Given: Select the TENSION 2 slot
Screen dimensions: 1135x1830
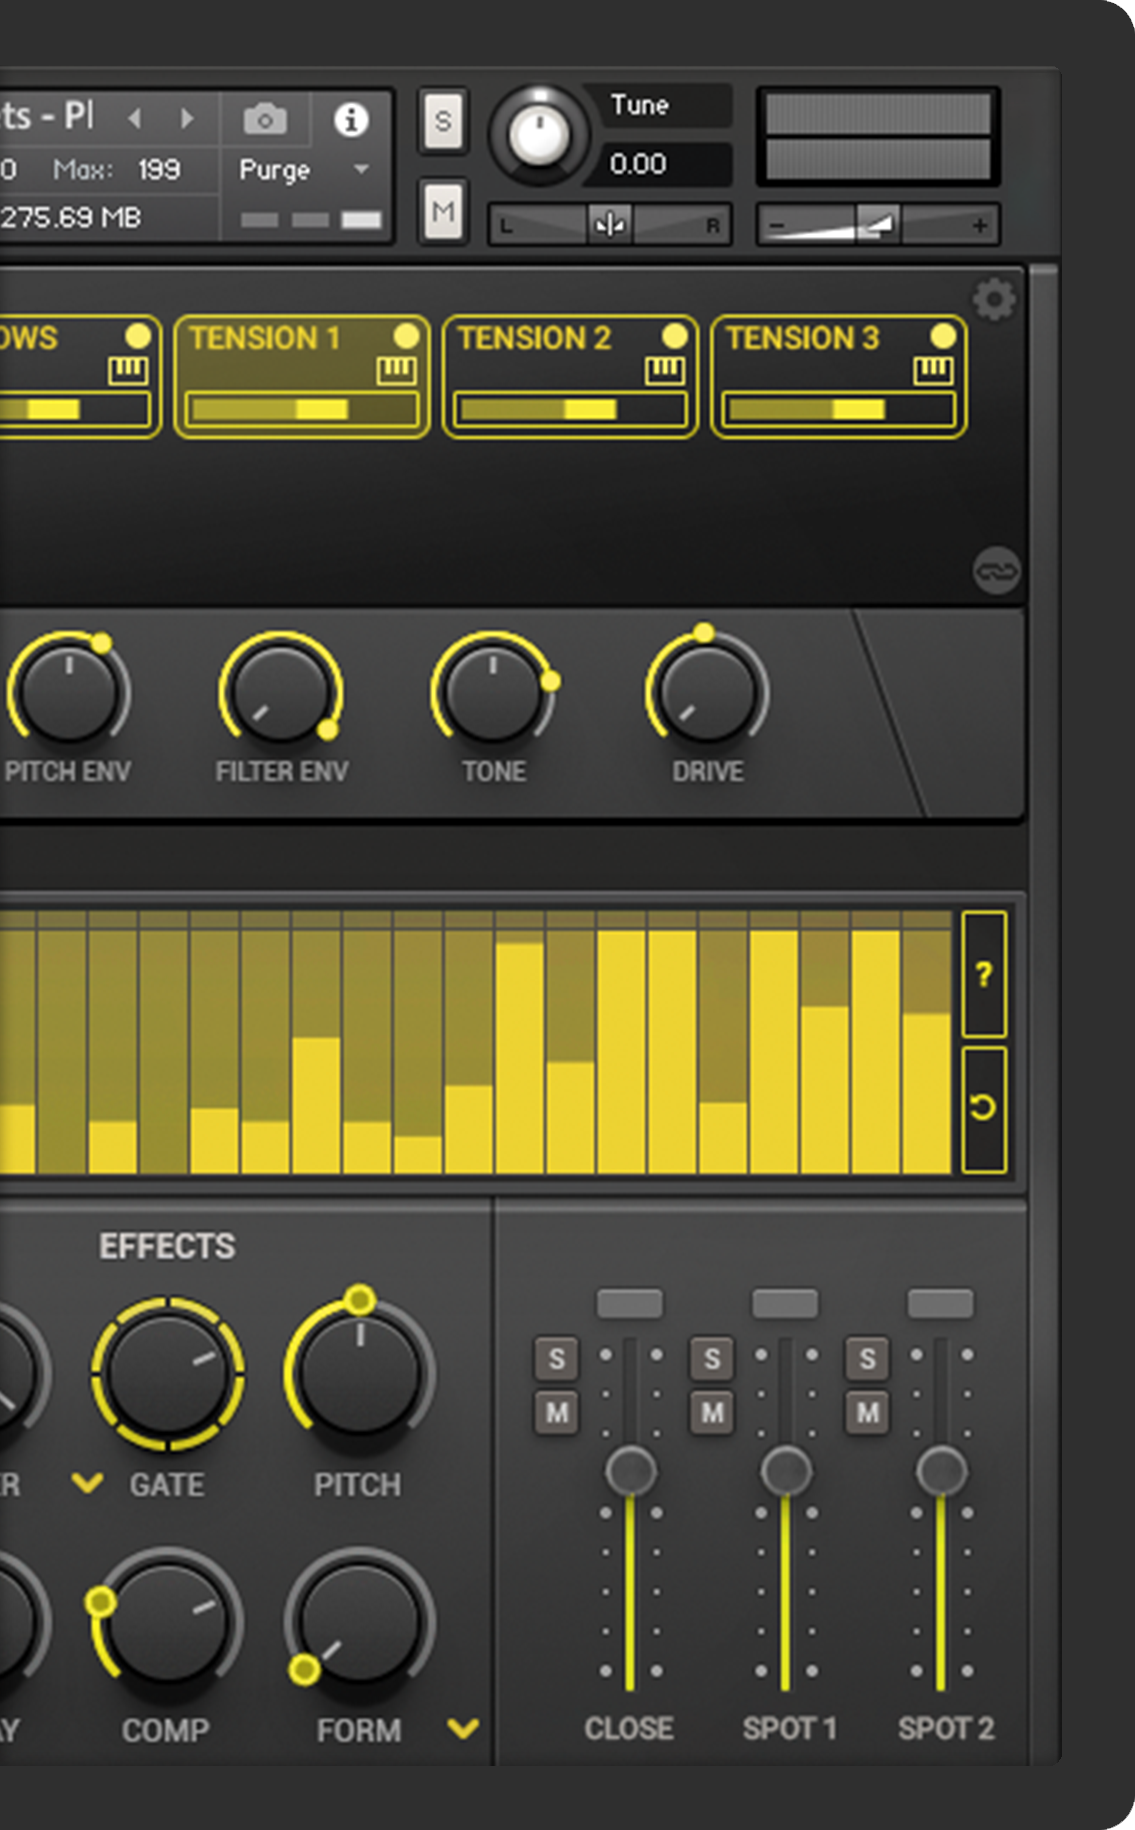Looking at the screenshot, I should [x=545, y=340].
